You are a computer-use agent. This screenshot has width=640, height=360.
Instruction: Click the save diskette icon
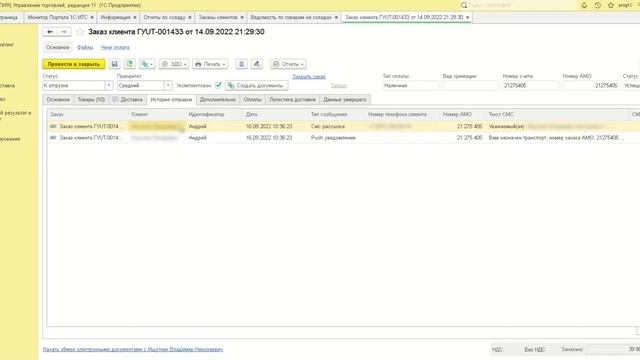click(x=114, y=64)
